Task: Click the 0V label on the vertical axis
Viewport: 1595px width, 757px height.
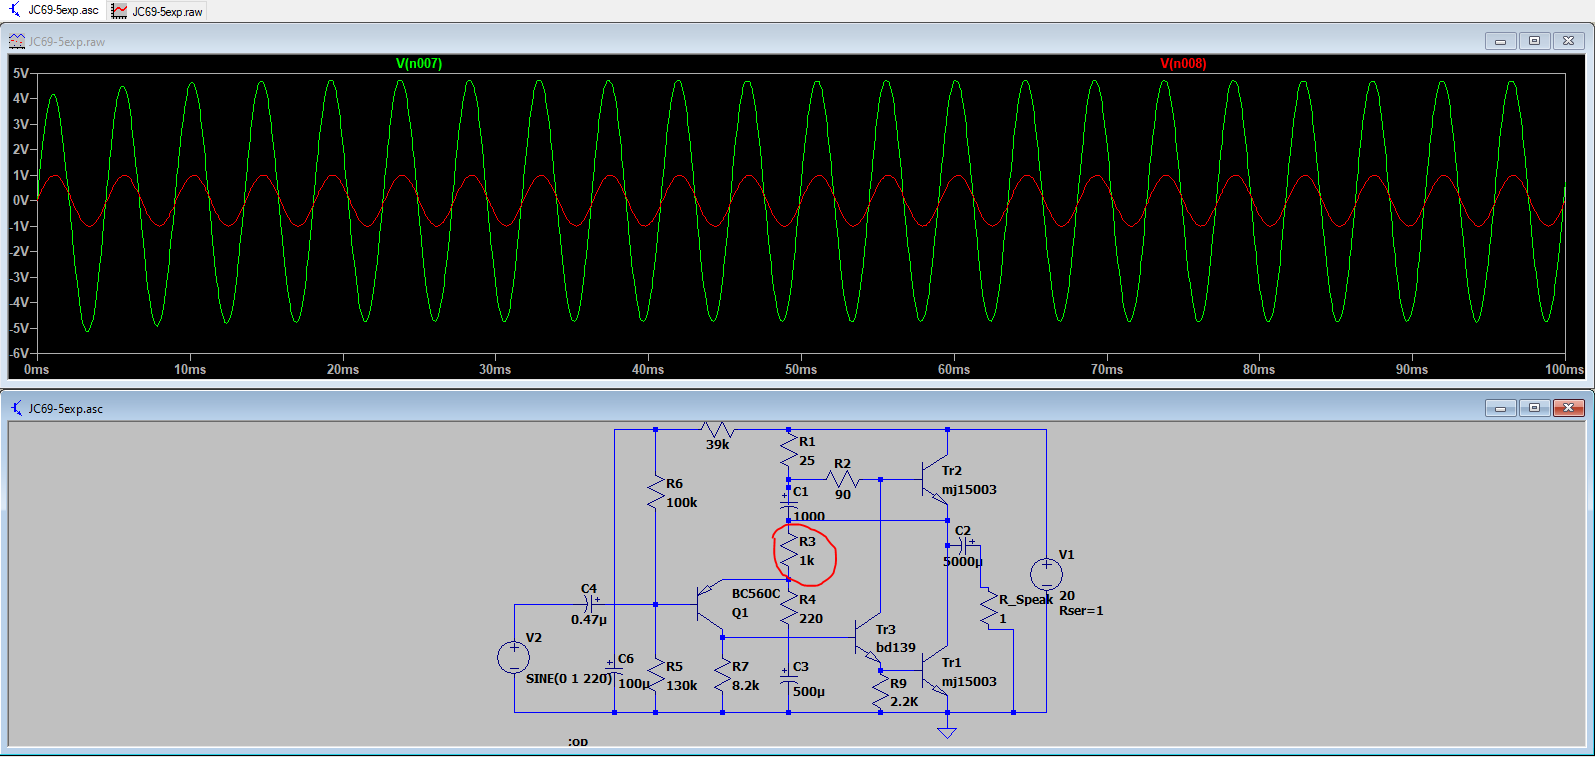Action: tap(20, 200)
